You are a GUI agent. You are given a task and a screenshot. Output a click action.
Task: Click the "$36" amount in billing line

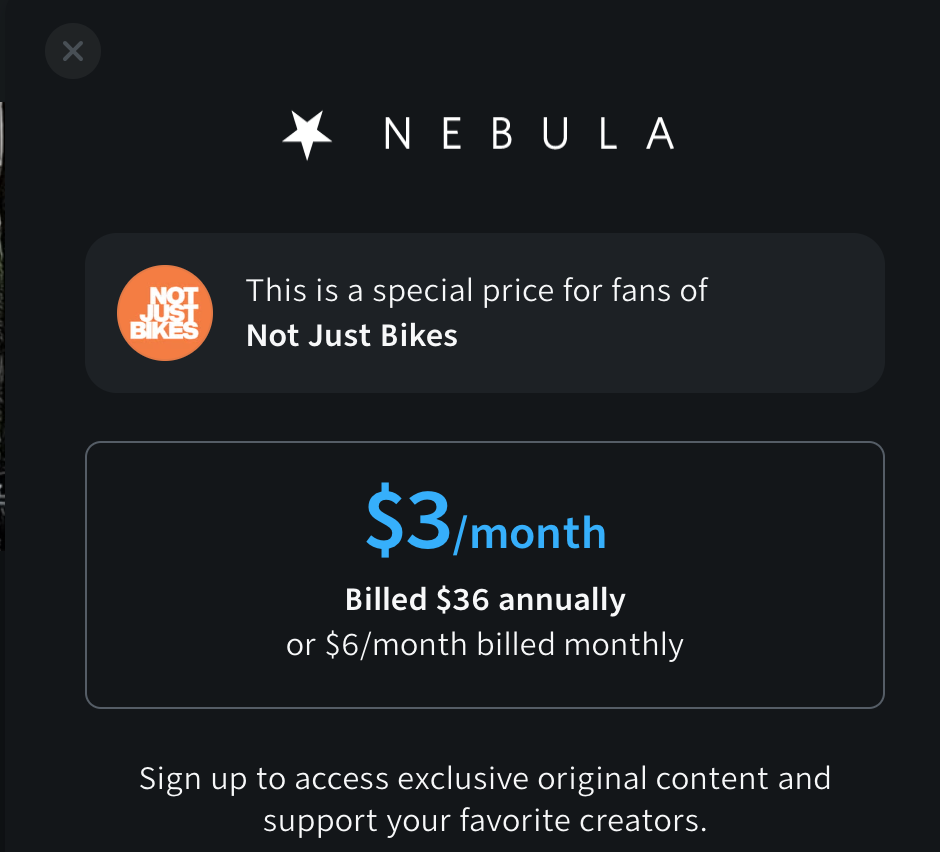click(463, 600)
